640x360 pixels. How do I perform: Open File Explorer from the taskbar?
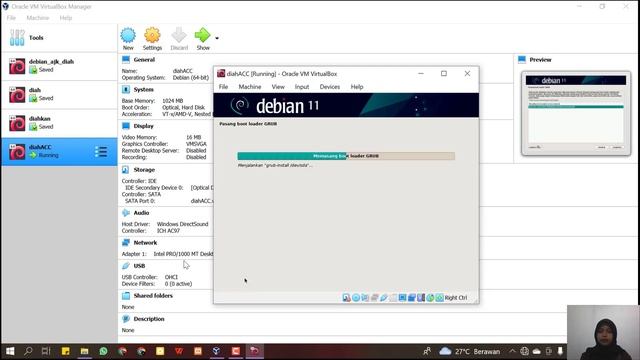click(84, 351)
